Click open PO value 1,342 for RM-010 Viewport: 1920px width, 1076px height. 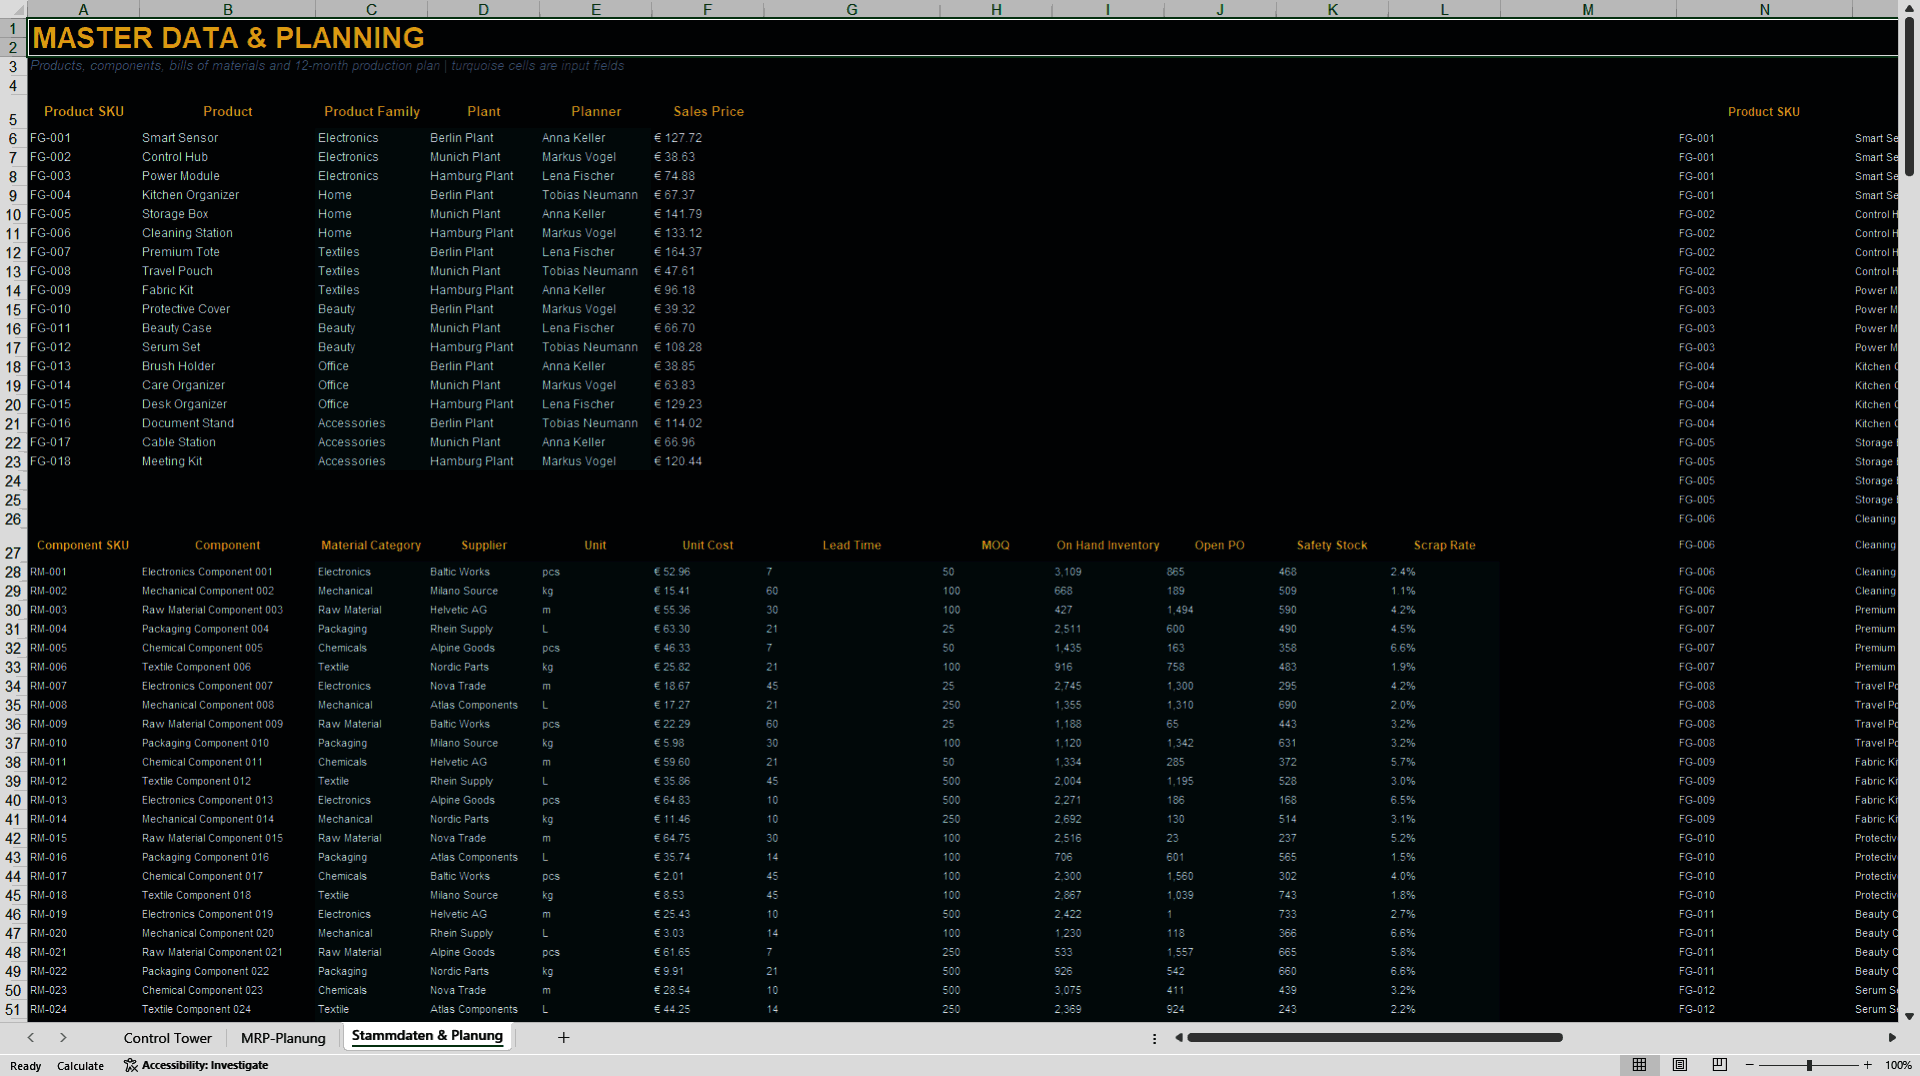point(1219,743)
